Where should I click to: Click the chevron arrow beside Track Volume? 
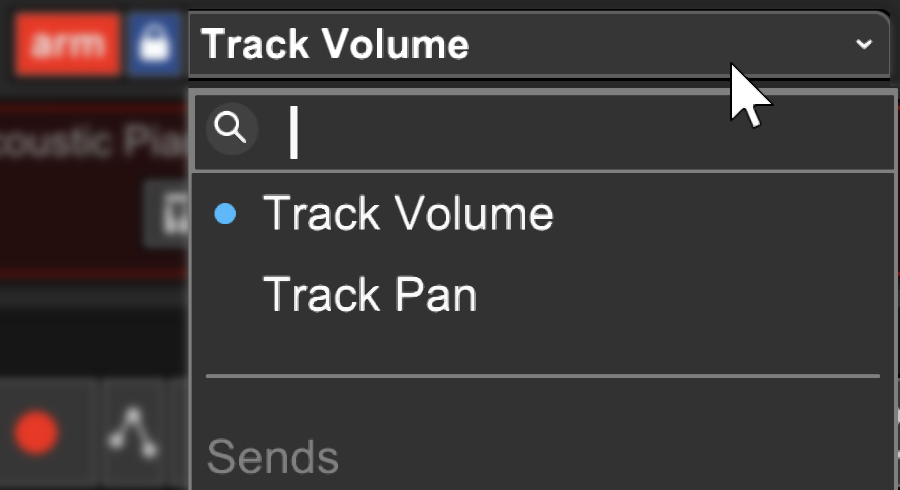[864, 45]
